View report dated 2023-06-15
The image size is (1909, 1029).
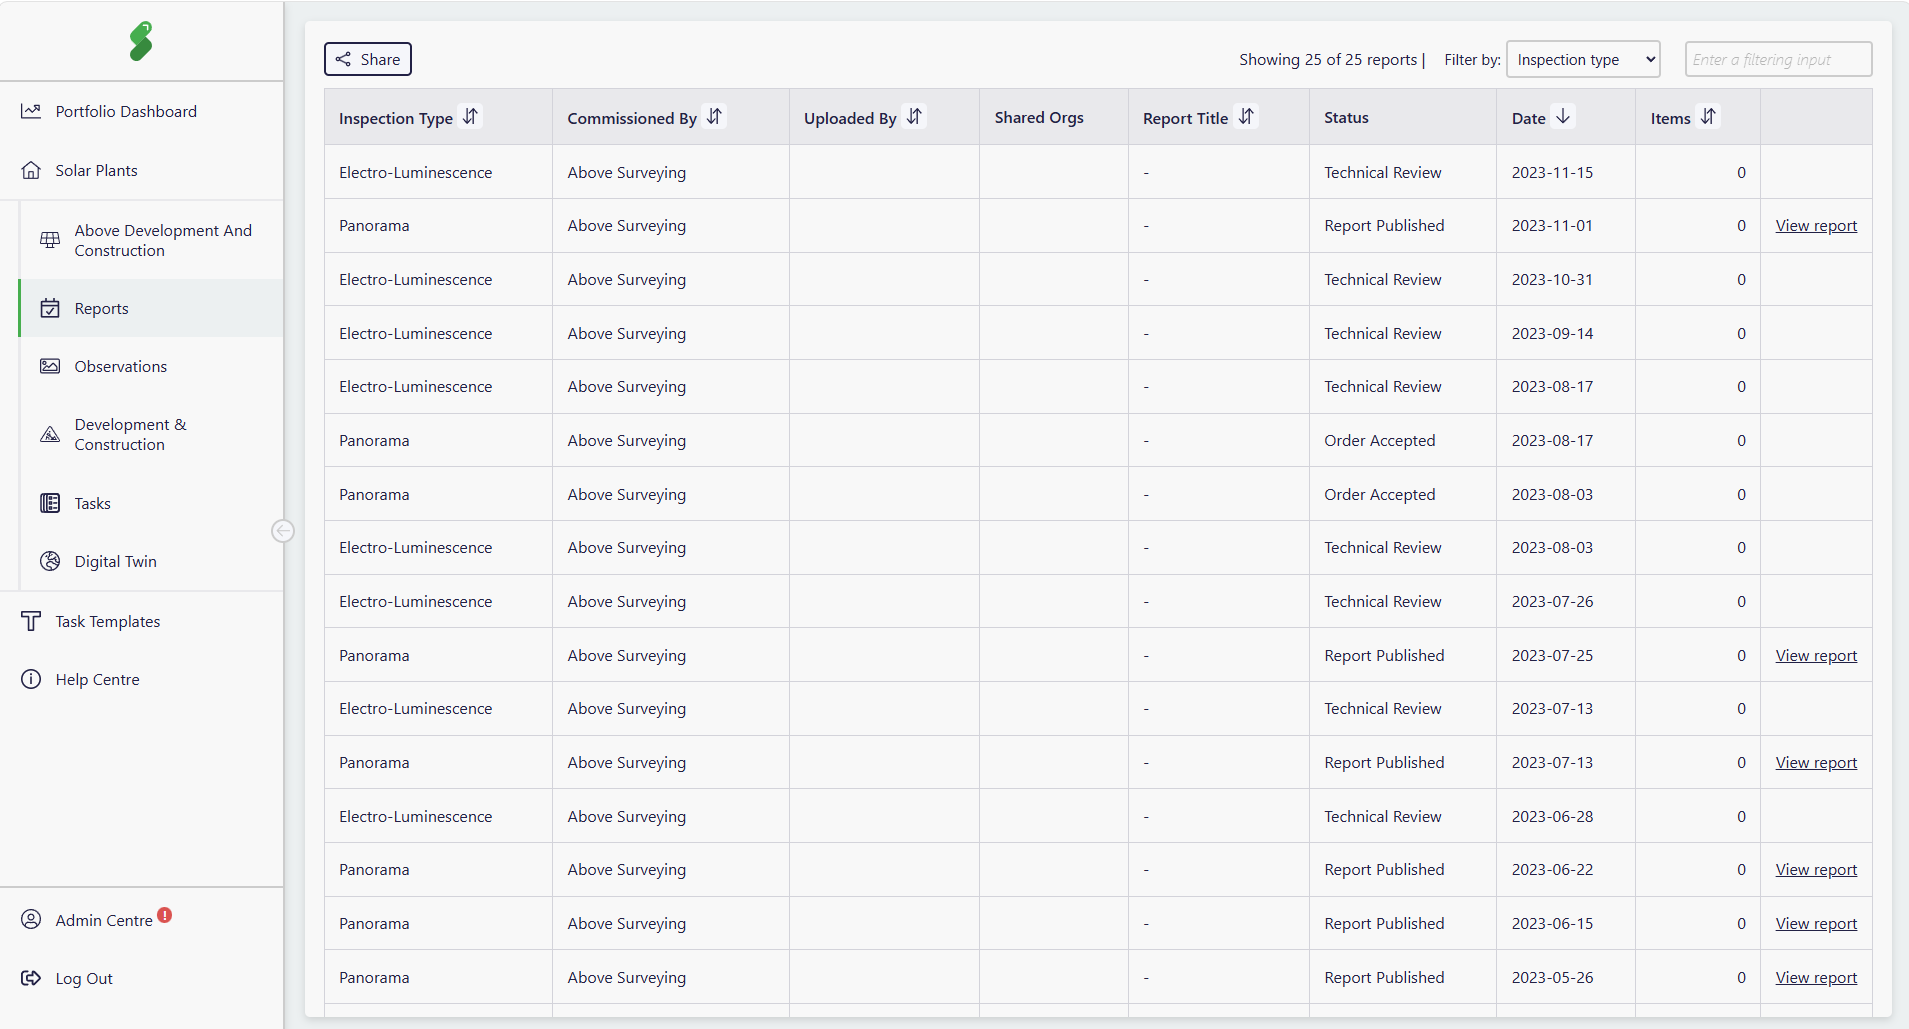coord(1816,923)
